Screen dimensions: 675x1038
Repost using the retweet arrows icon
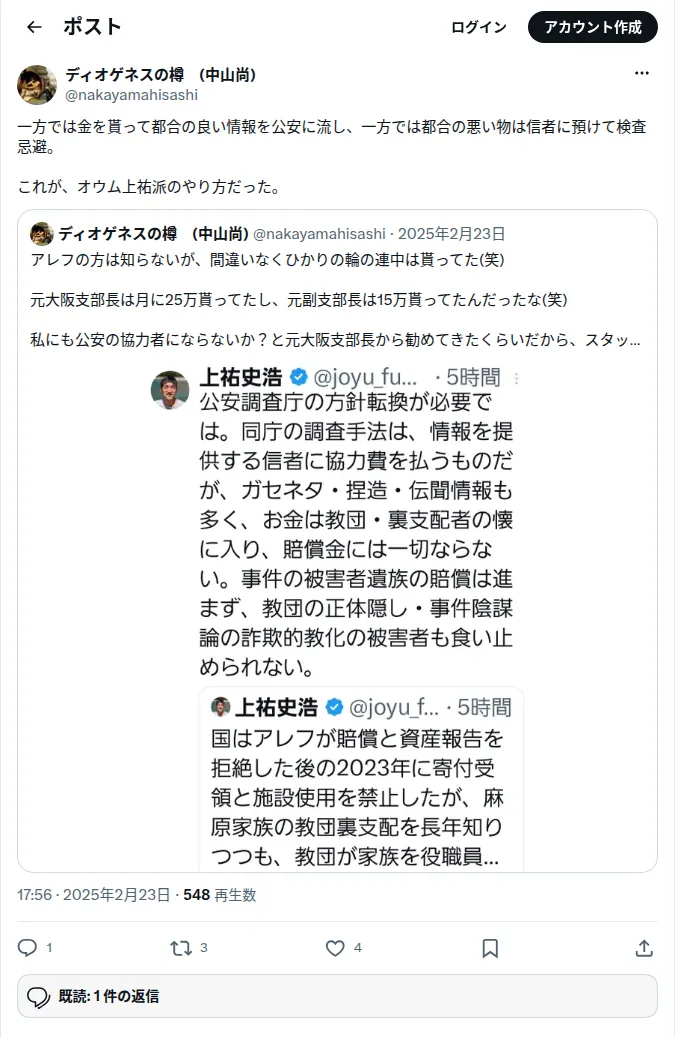(x=181, y=948)
